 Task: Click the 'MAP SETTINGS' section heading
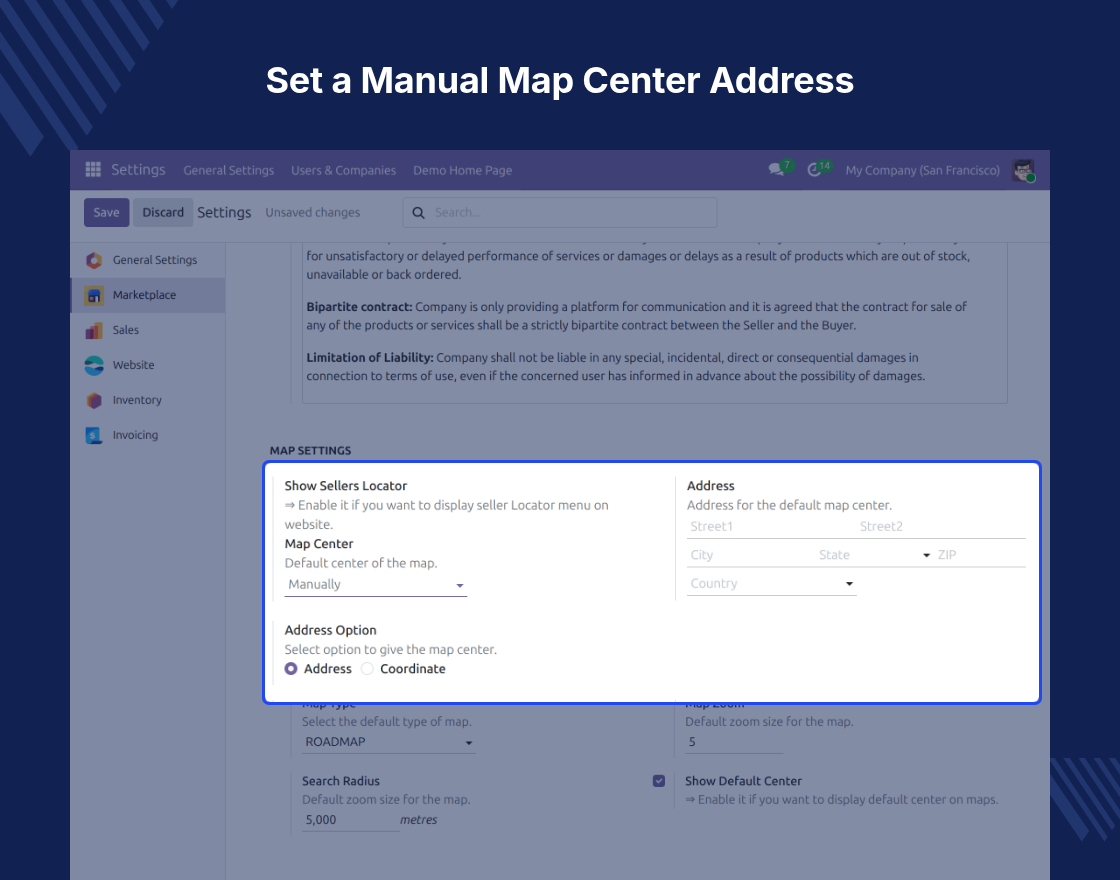310,451
